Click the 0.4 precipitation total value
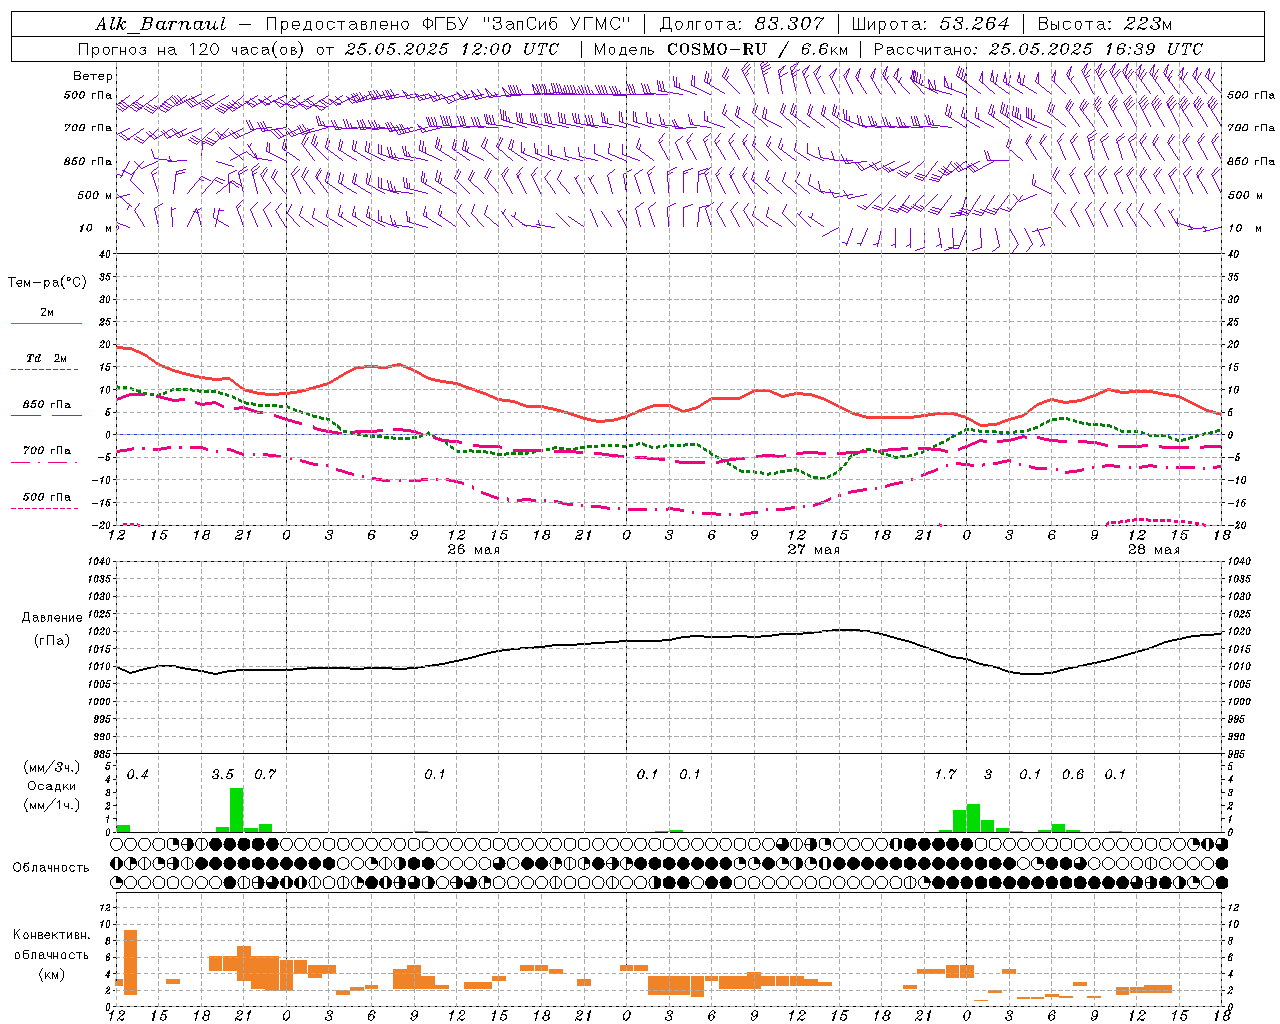Screen dimensions: 1280x1024 [137, 775]
